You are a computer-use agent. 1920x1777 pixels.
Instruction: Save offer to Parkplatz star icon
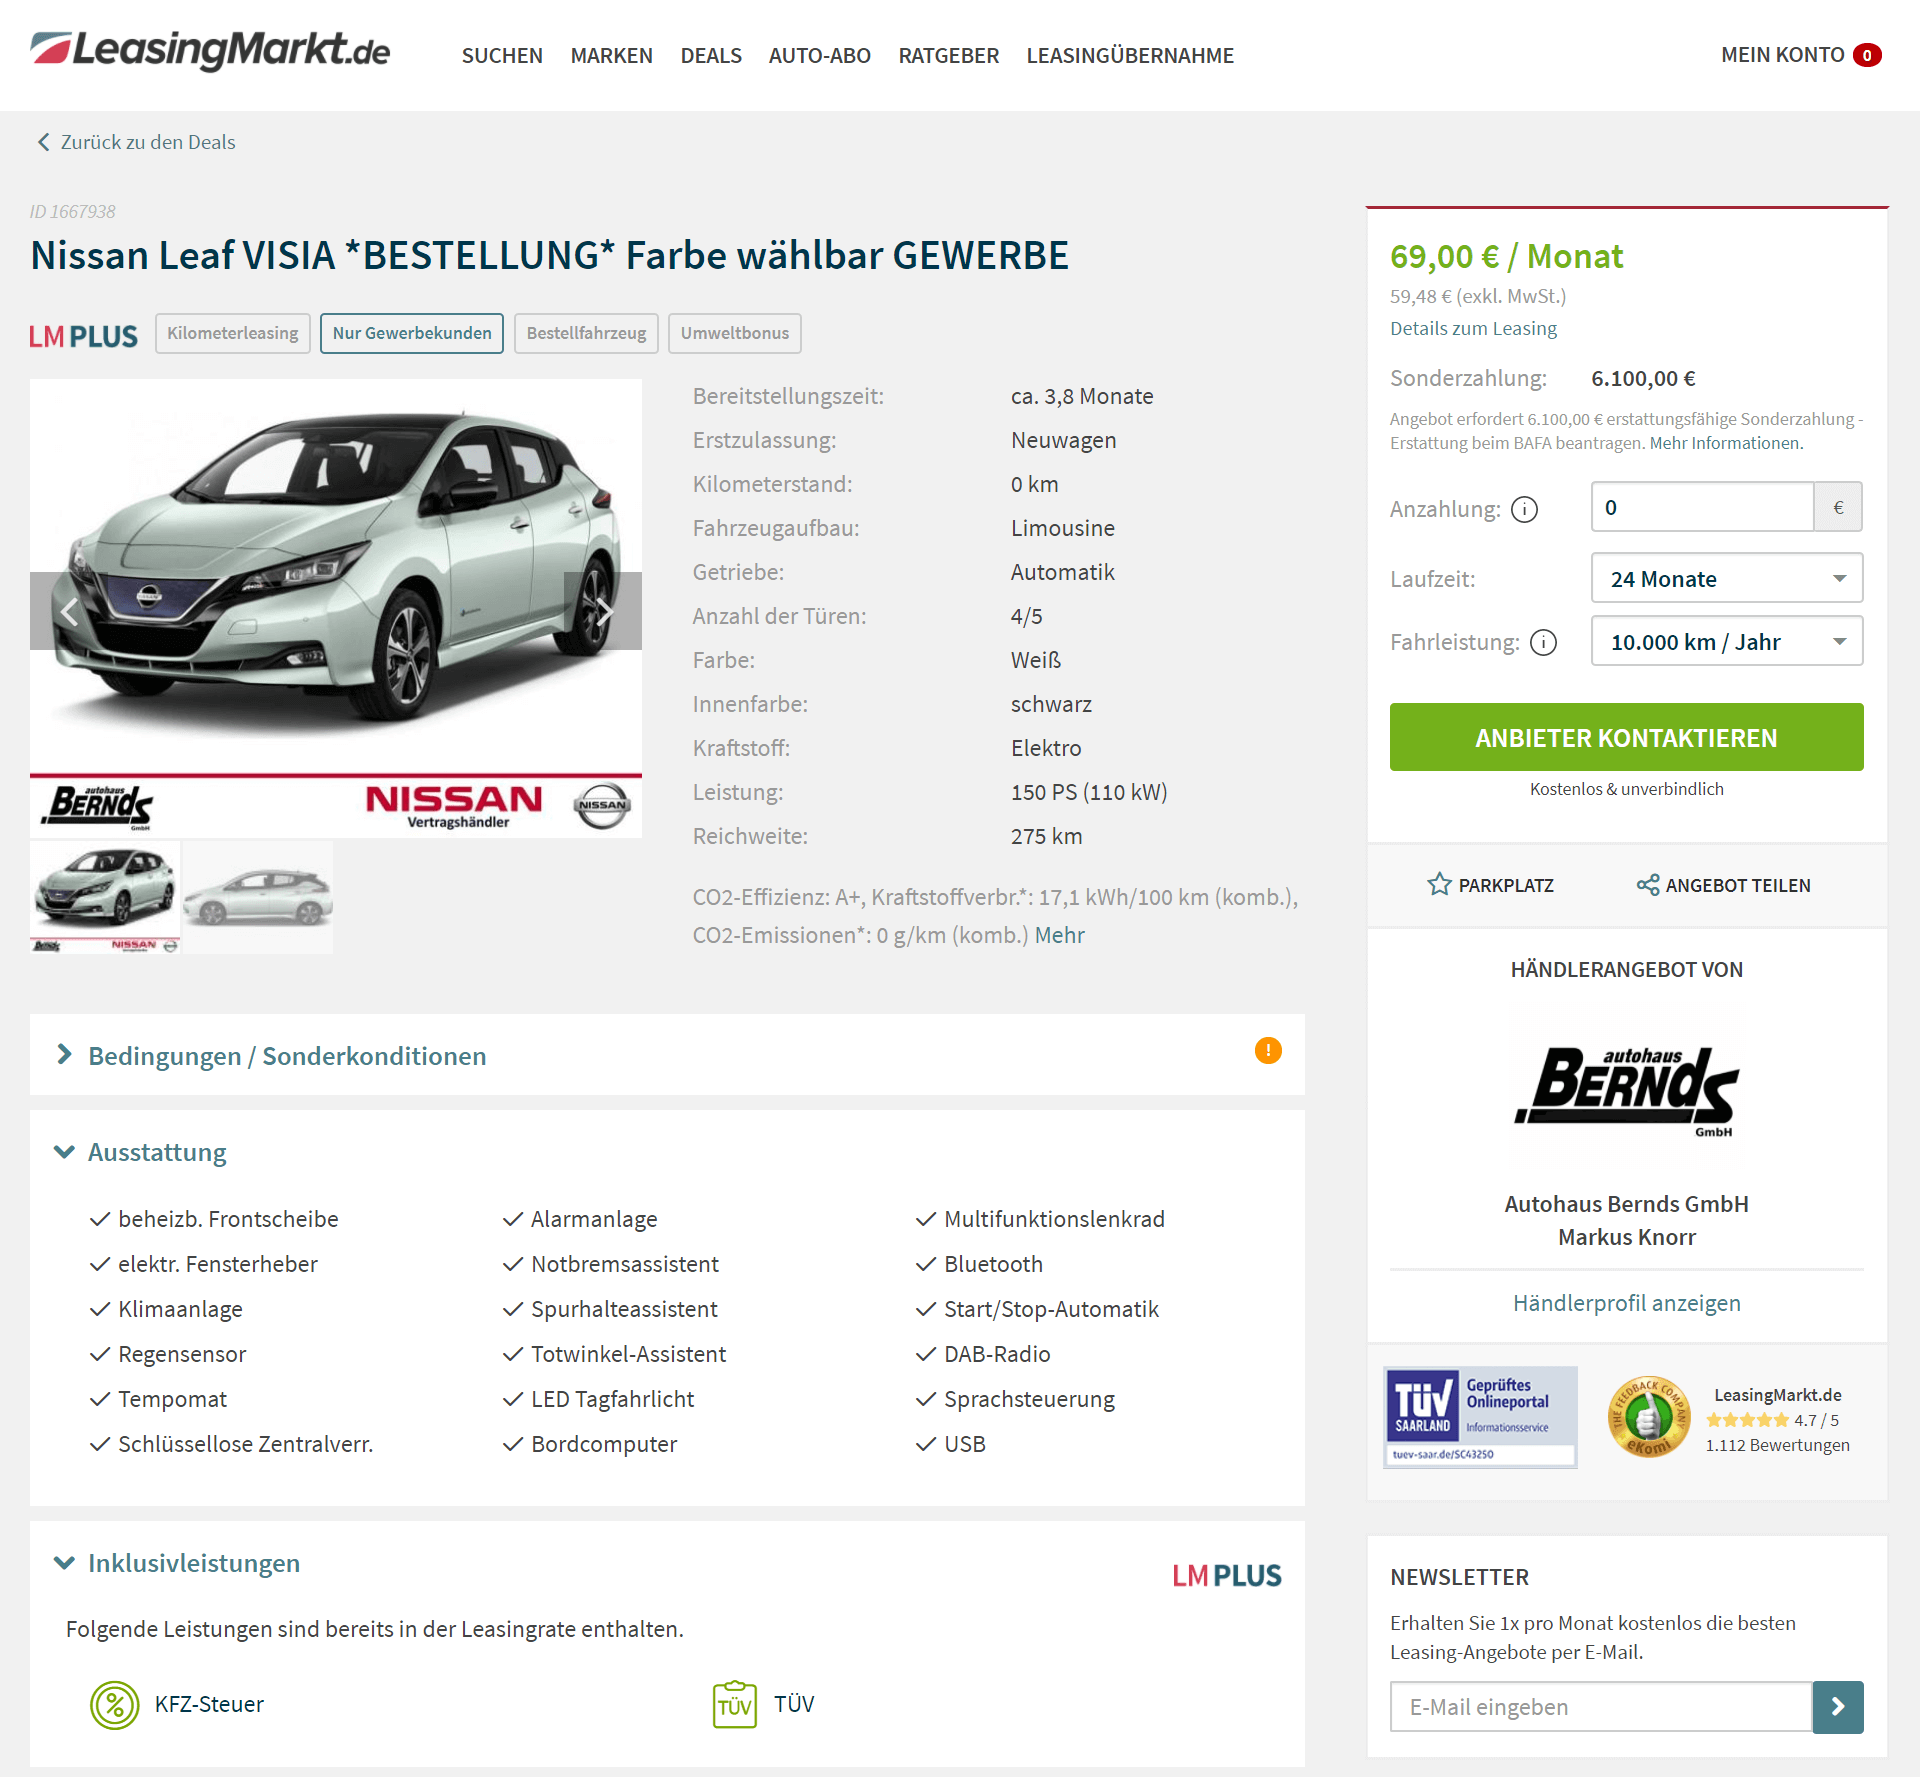pyautogui.click(x=1439, y=884)
